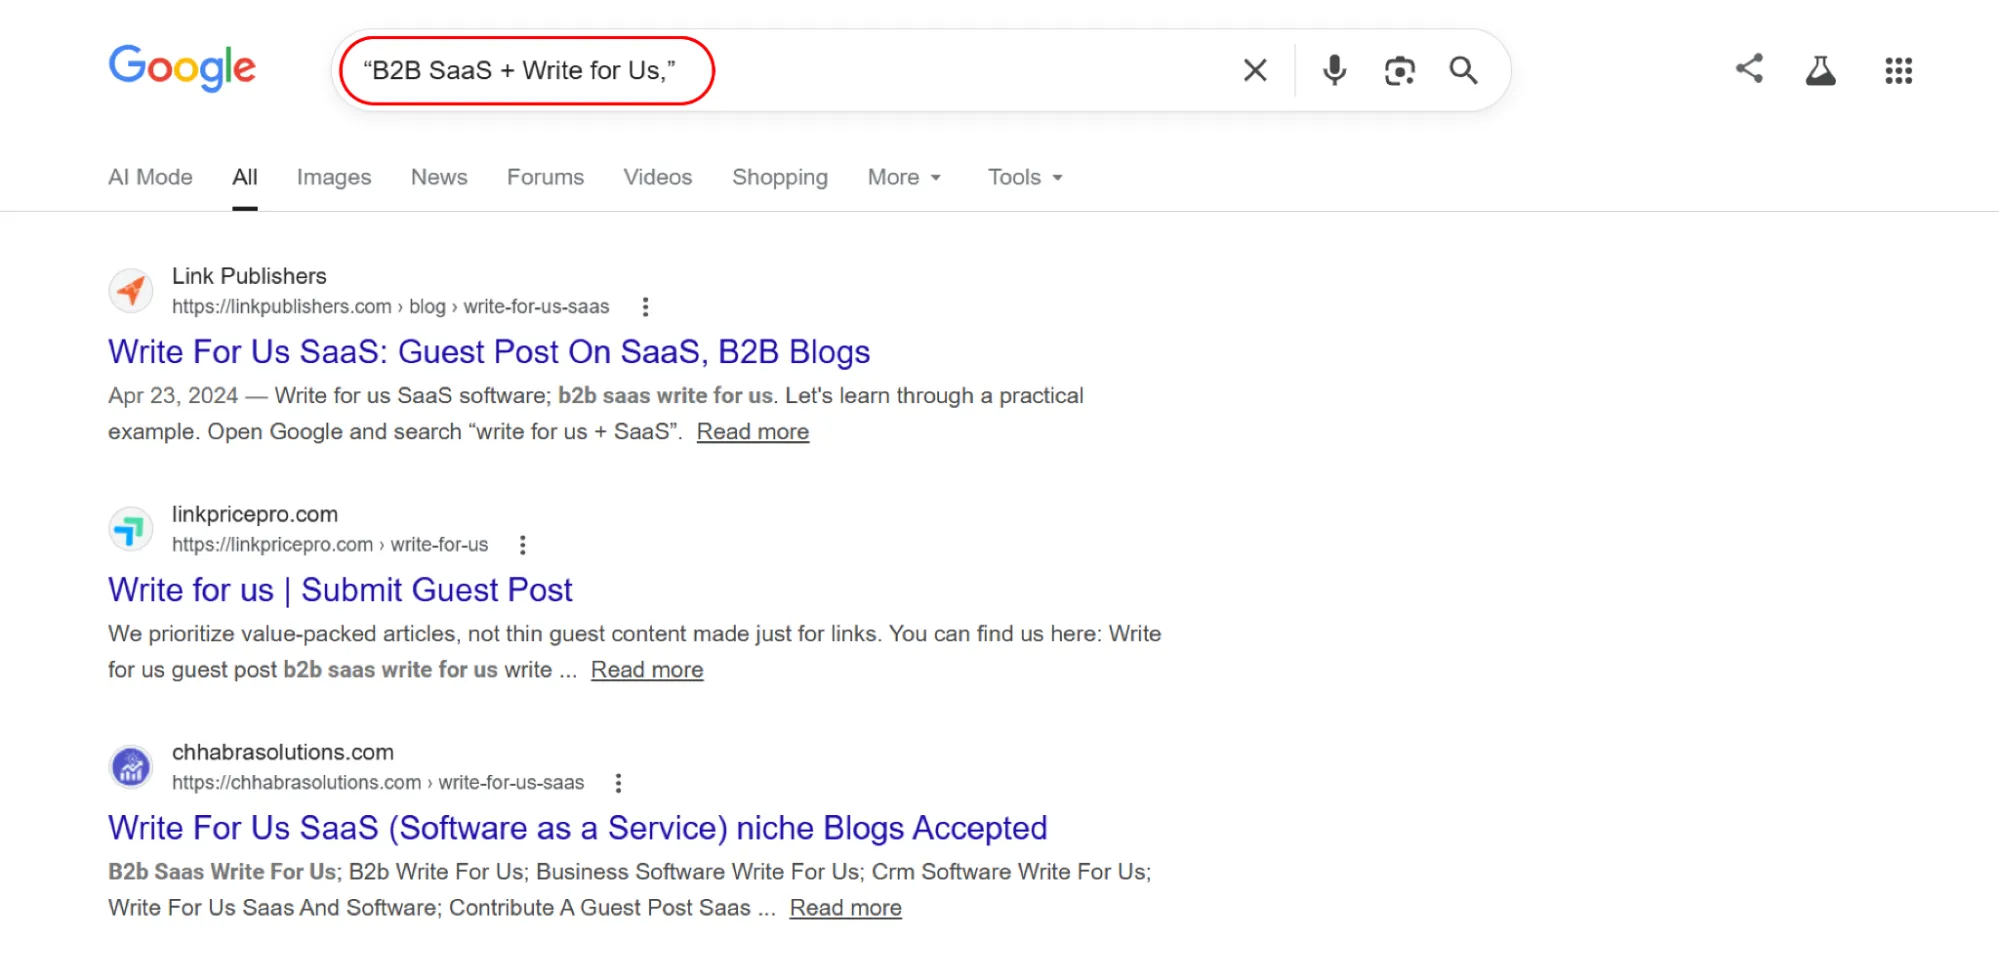The height and width of the screenshot is (958, 1999).
Task: Open the AI Mode tab
Action: pyautogui.click(x=150, y=177)
